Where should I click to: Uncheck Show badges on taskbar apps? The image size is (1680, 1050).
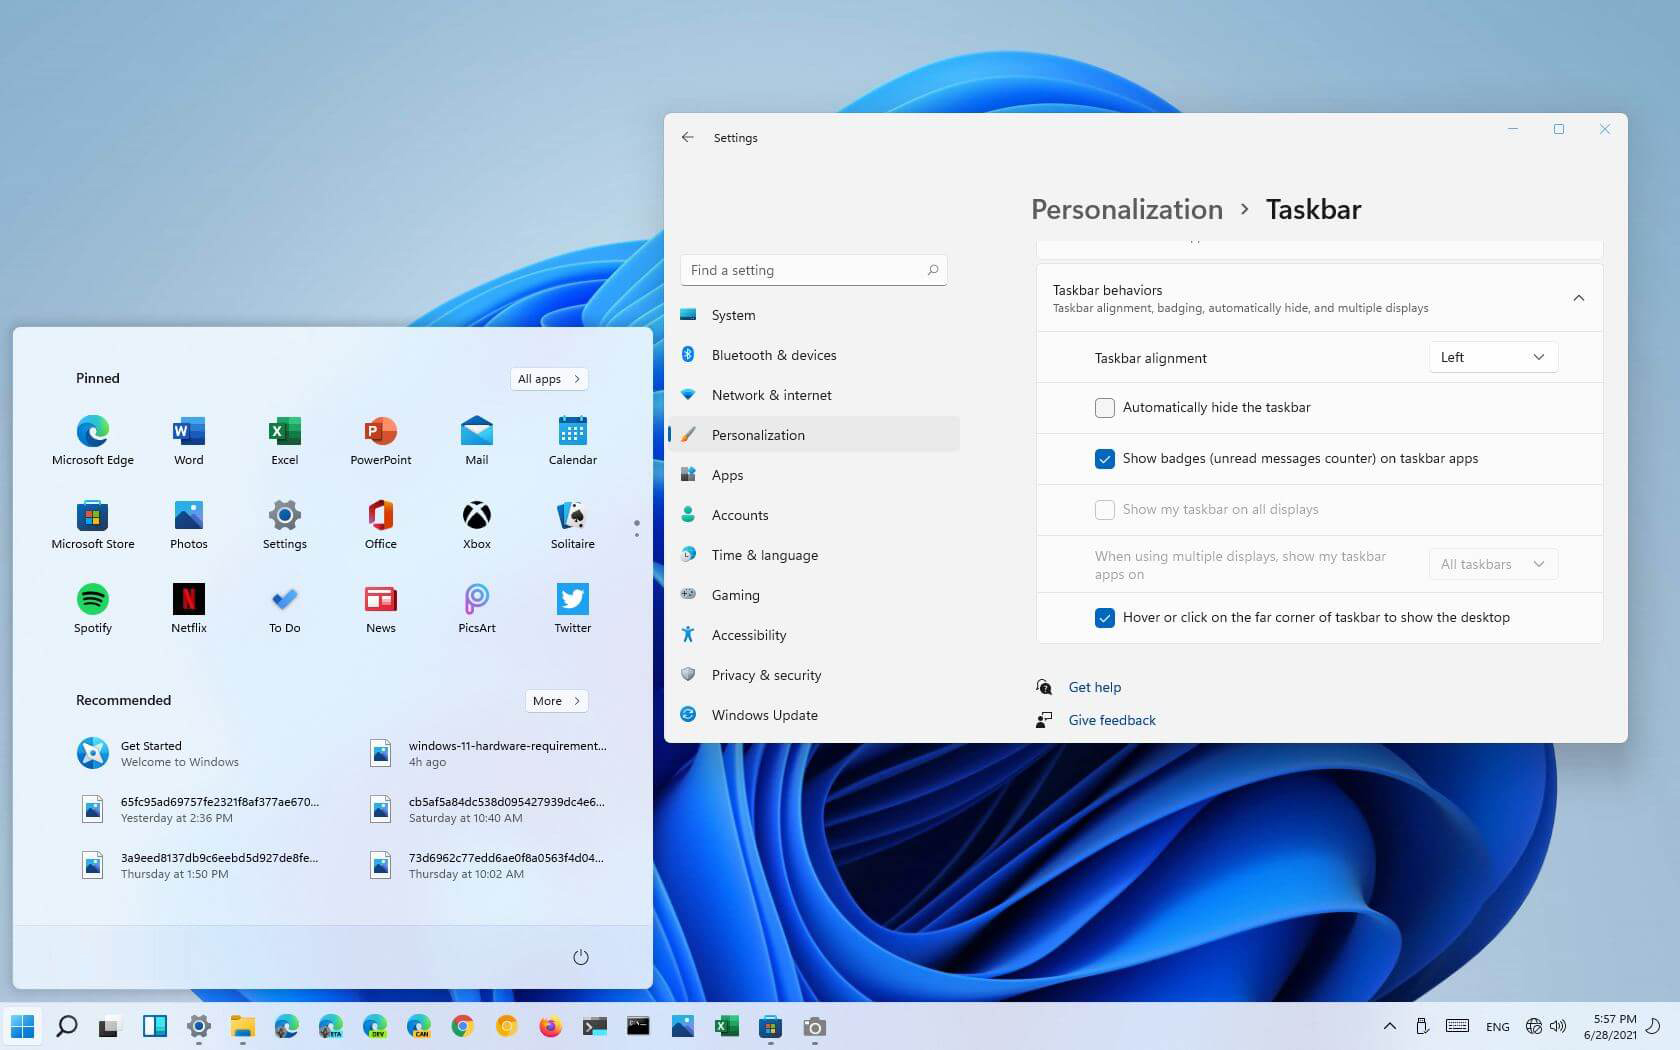point(1104,459)
